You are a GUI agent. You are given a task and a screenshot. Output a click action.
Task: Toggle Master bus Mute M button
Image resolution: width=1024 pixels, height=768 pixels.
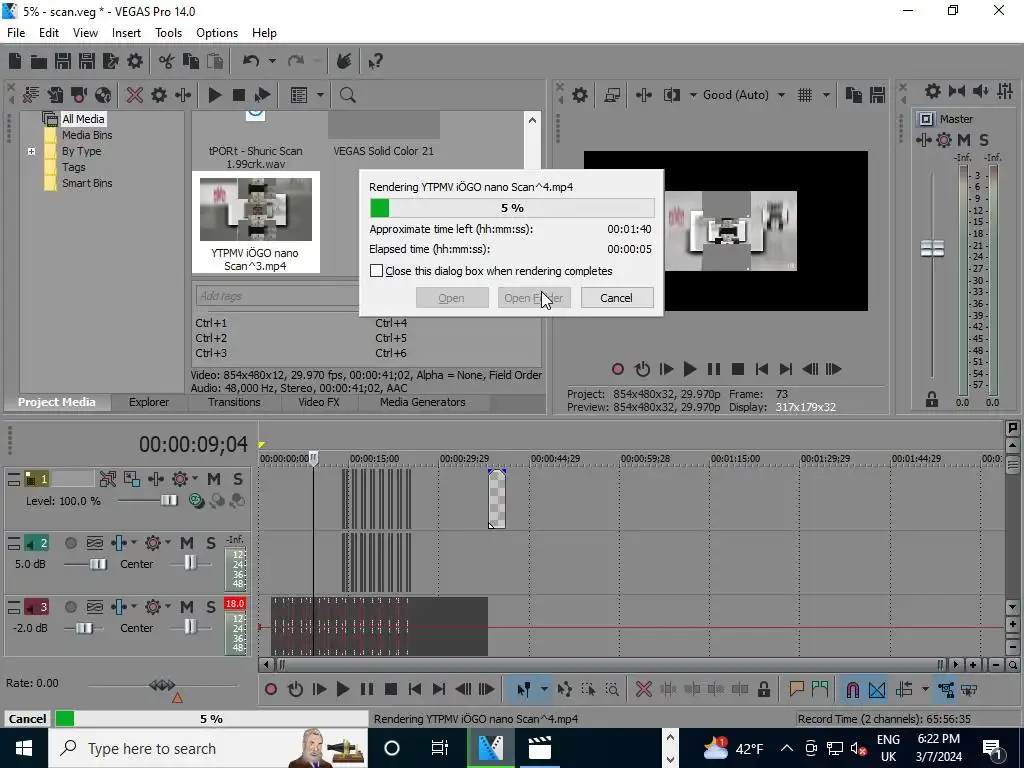964,140
